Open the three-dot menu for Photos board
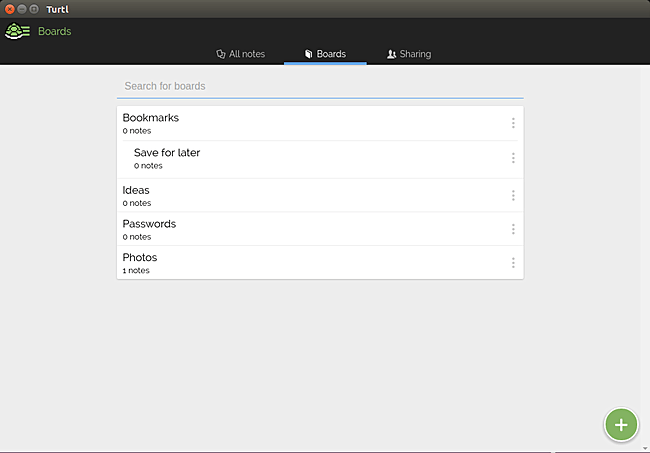 [513, 263]
